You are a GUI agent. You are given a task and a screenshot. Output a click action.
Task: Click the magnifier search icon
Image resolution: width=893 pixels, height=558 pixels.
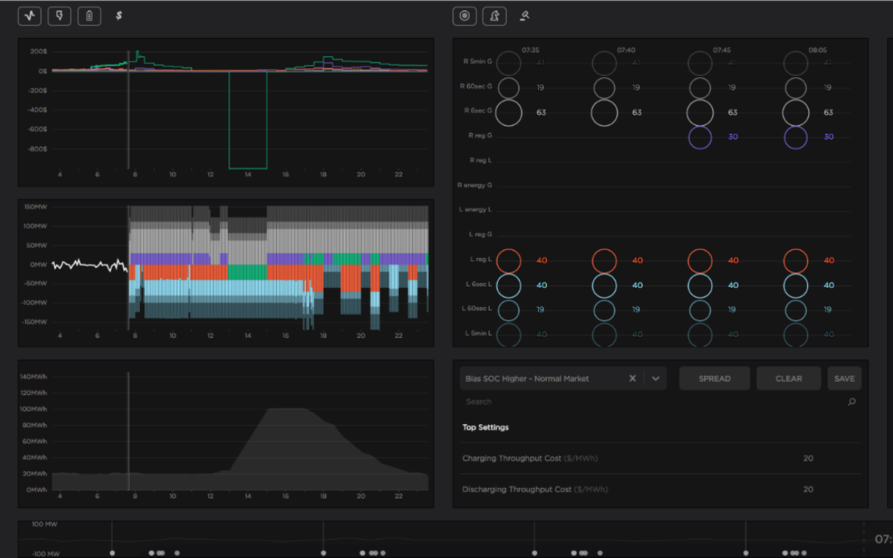pyautogui.click(x=851, y=402)
